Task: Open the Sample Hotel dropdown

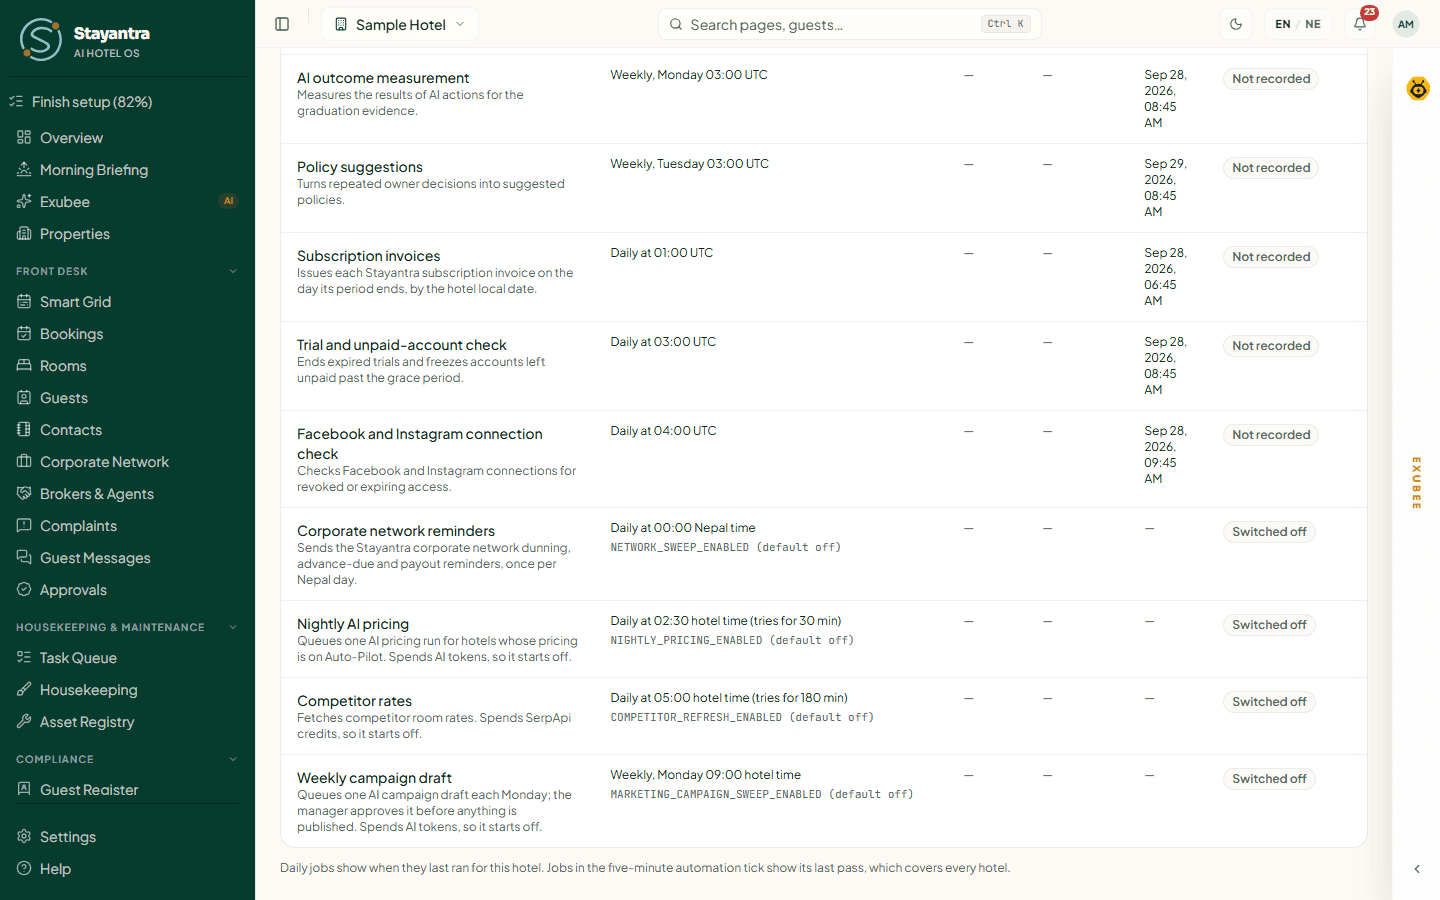Action: (400, 24)
